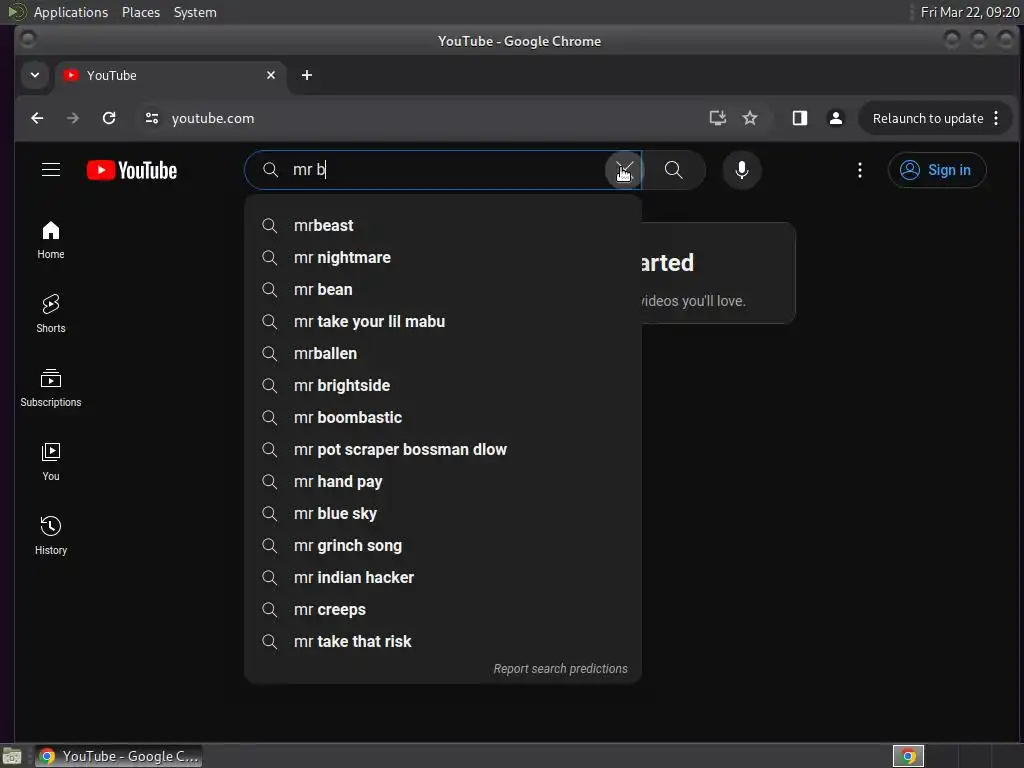Select the mr nightmare suggestion
This screenshot has height=768, width=1024.
coord(443,257)
